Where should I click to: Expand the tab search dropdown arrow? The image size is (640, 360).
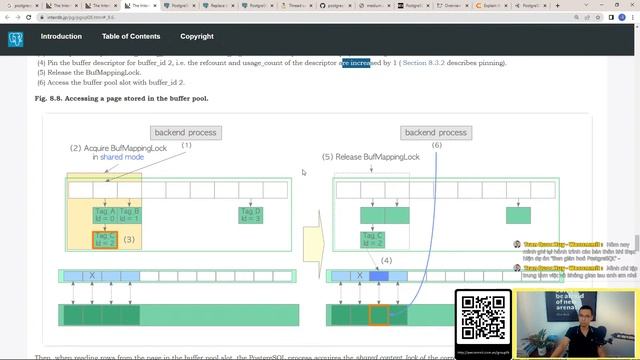(587, 5)
